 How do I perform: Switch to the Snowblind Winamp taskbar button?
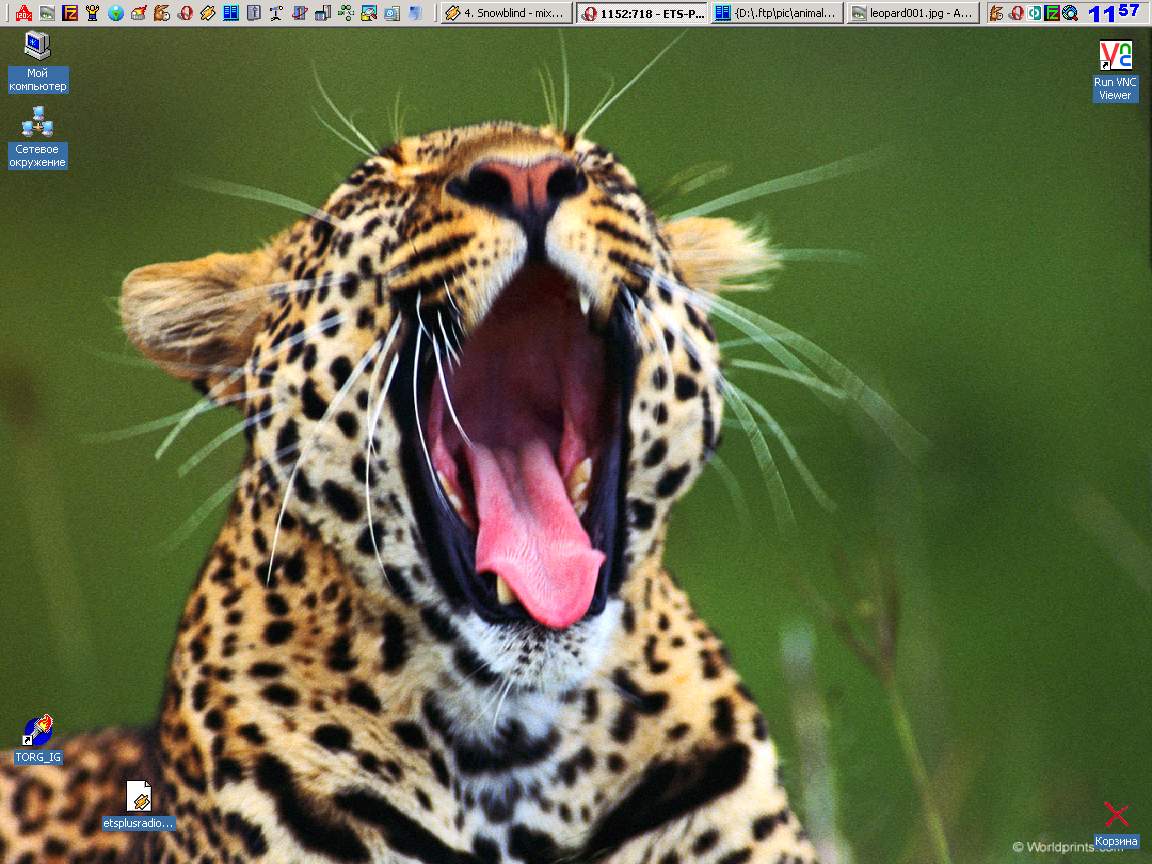click(507, 13)
